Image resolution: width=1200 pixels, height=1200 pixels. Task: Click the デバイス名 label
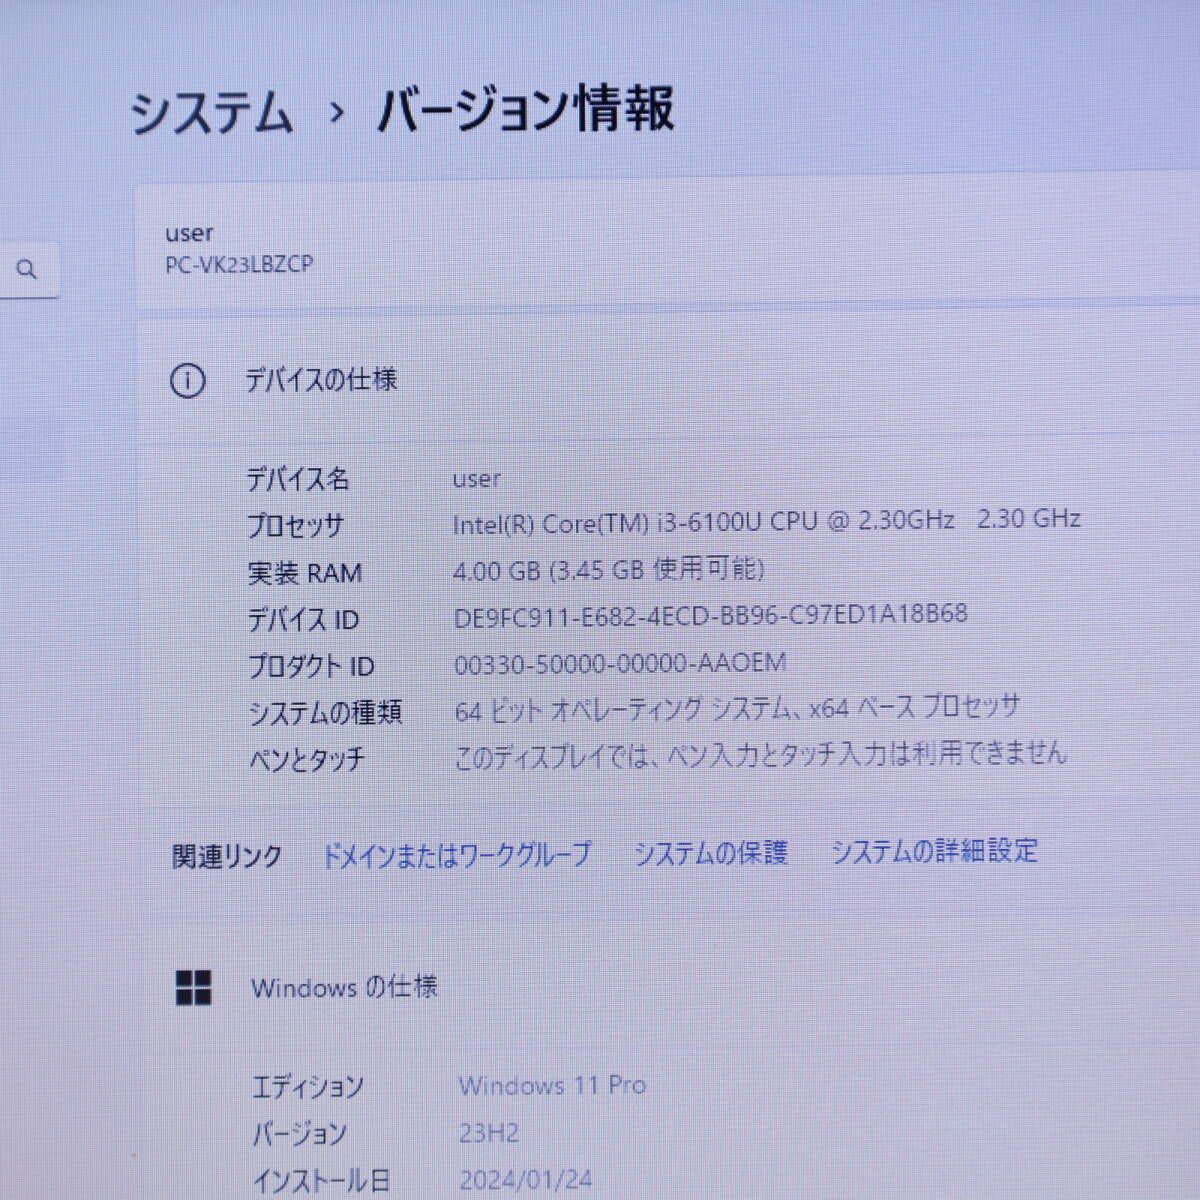coord(298,479)
